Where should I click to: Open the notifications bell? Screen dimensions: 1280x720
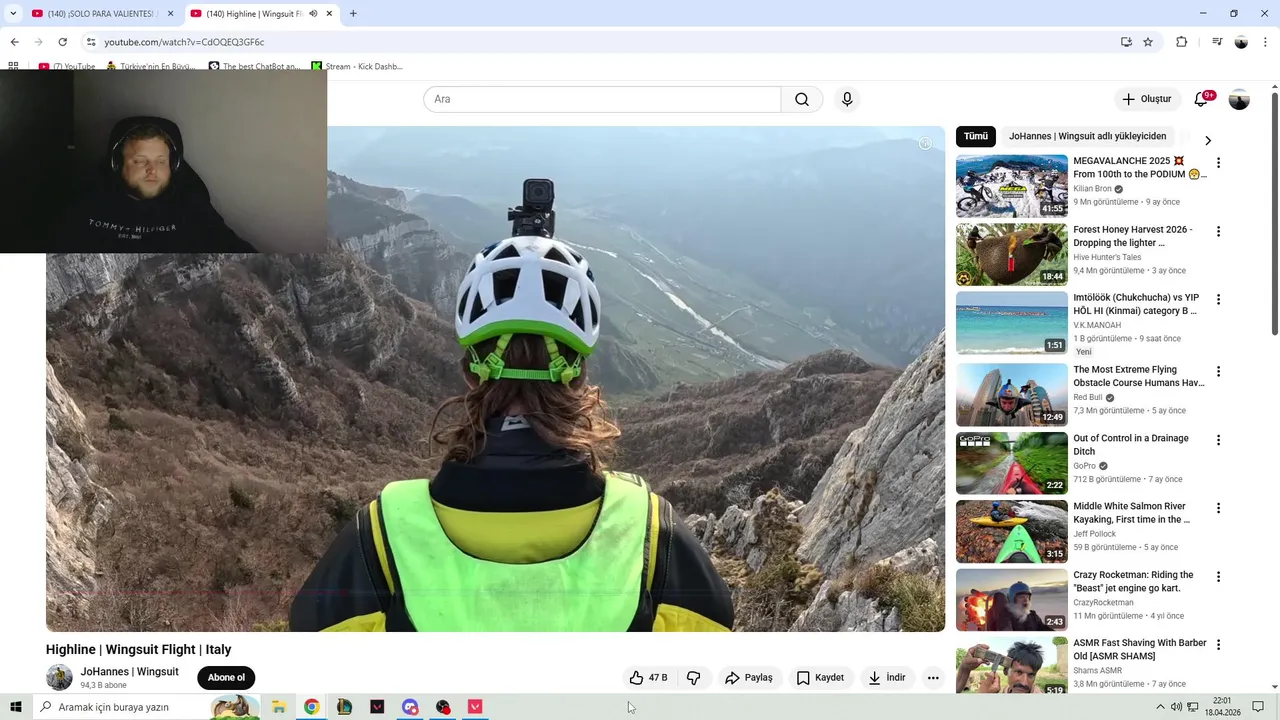click(x=1201, y=99)
